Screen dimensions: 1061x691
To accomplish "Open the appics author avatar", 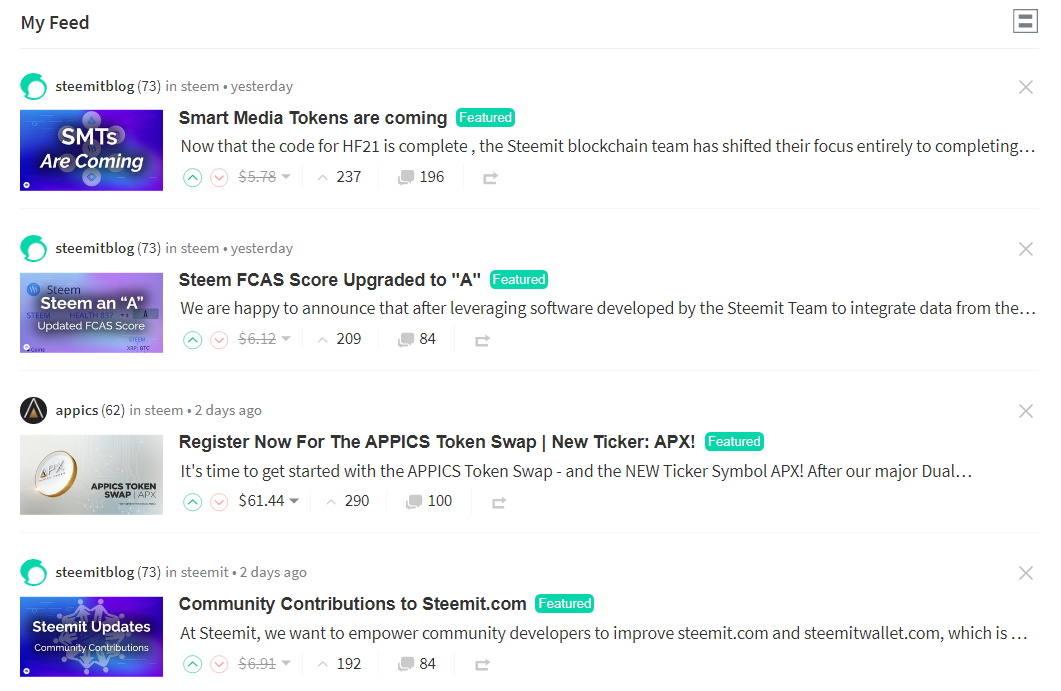I will point(33,410).
